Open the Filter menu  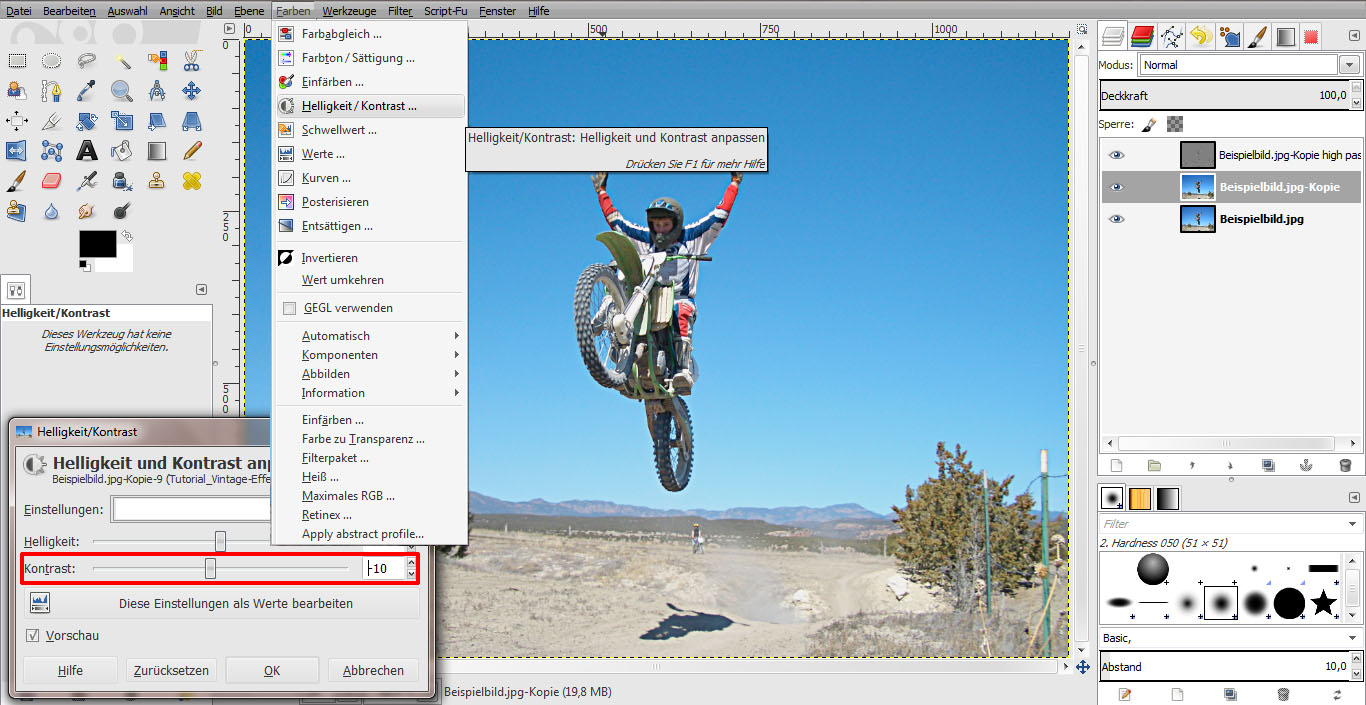click(399, 11)
